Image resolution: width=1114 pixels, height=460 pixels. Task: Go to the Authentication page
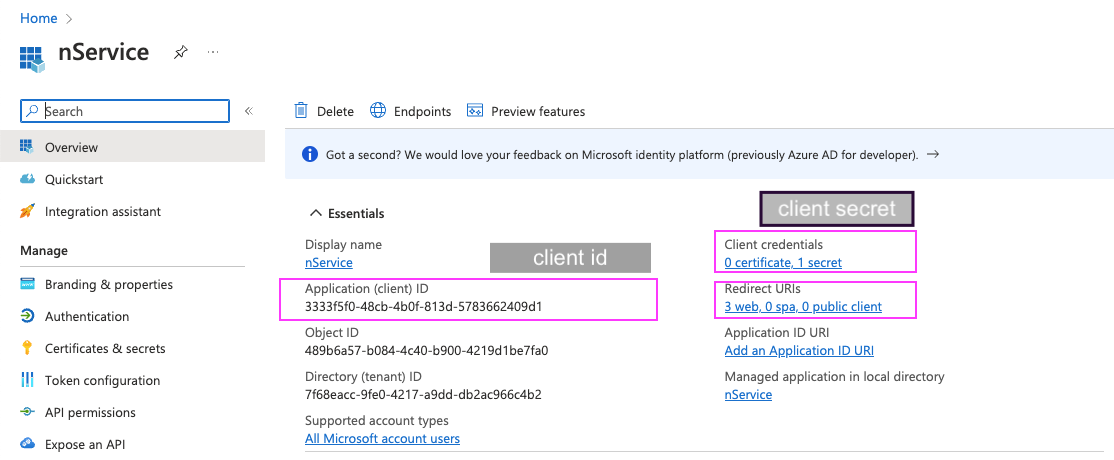(x=86, y=316)
